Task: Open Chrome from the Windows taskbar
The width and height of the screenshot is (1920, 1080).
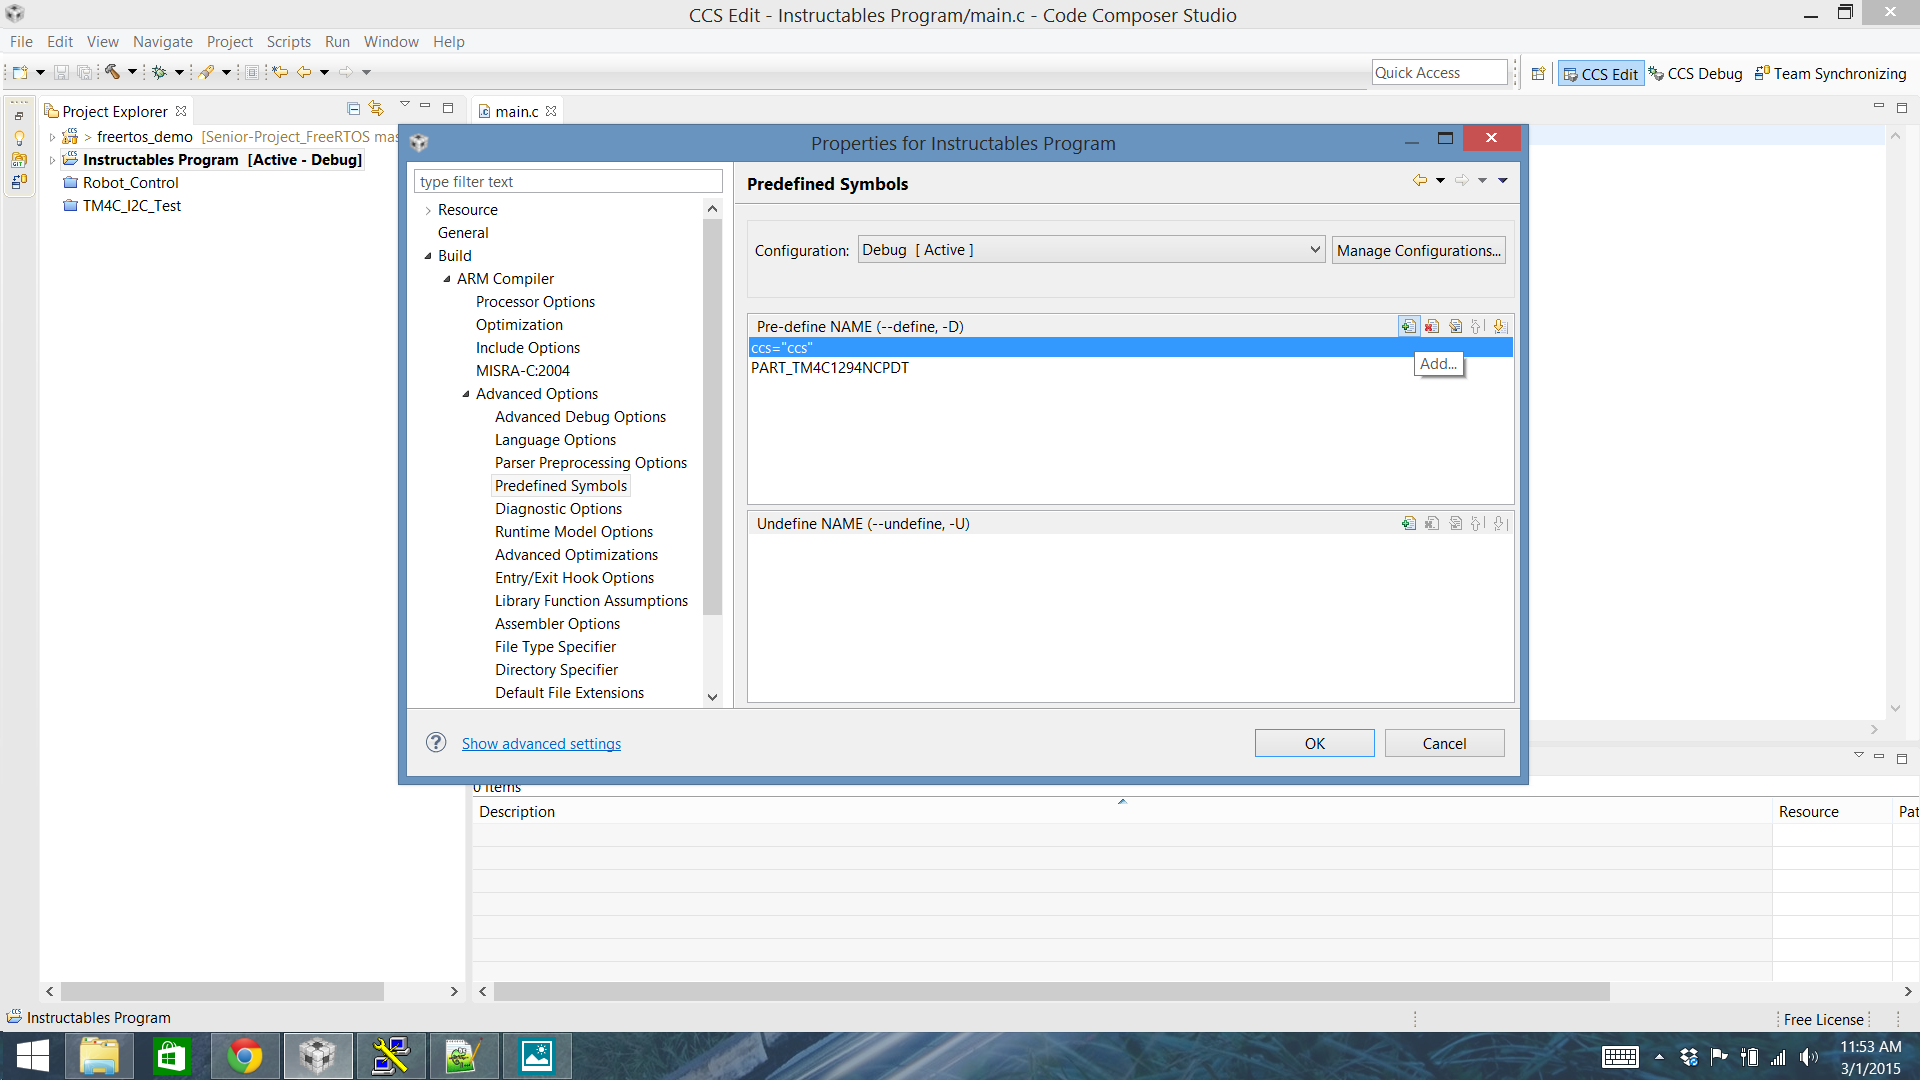Action: coord(245,1056)
